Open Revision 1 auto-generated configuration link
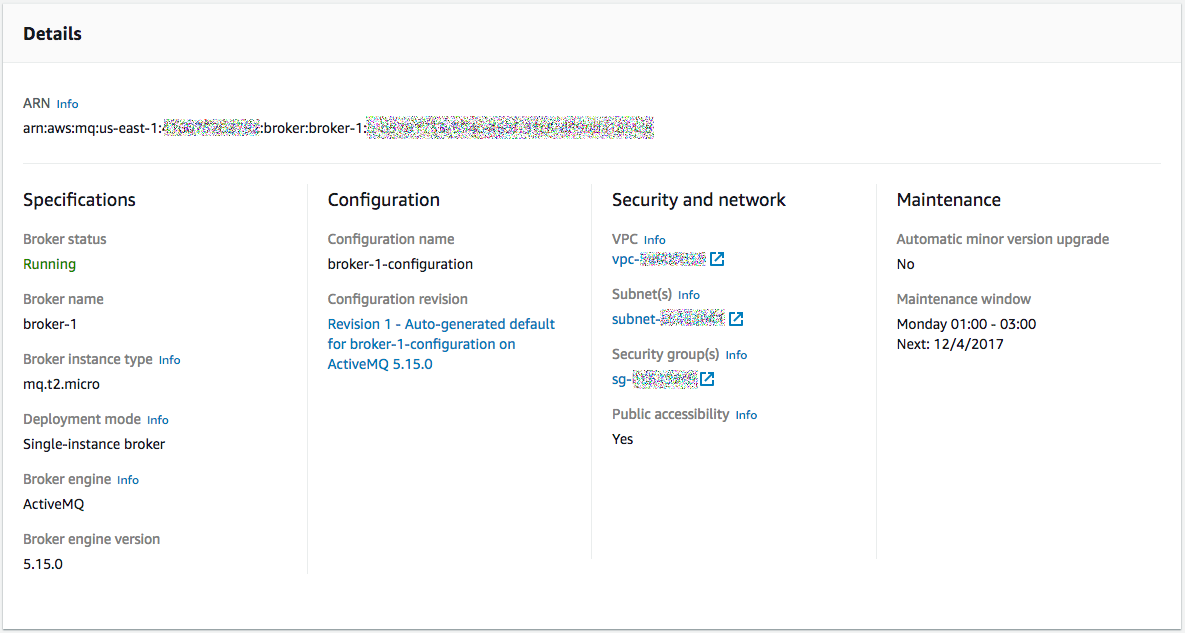The height and width of the screenshot is (633, 1185). coord(441,344)
